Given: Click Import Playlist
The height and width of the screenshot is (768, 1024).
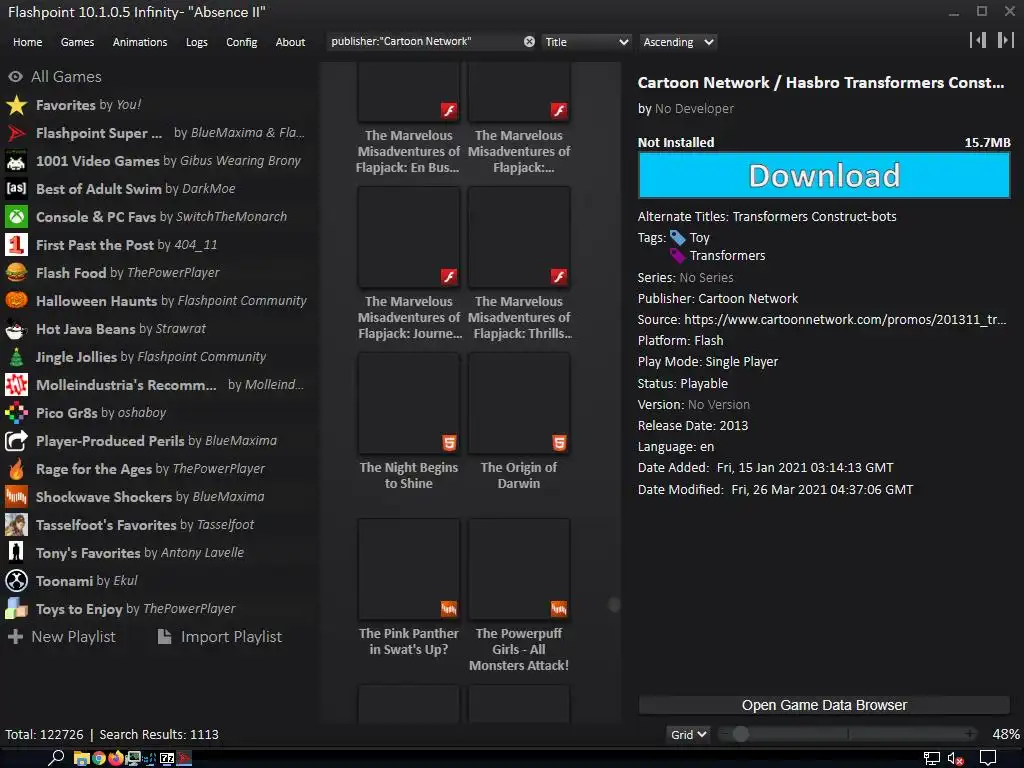Looking at the screenshot, I should point(220,637).
